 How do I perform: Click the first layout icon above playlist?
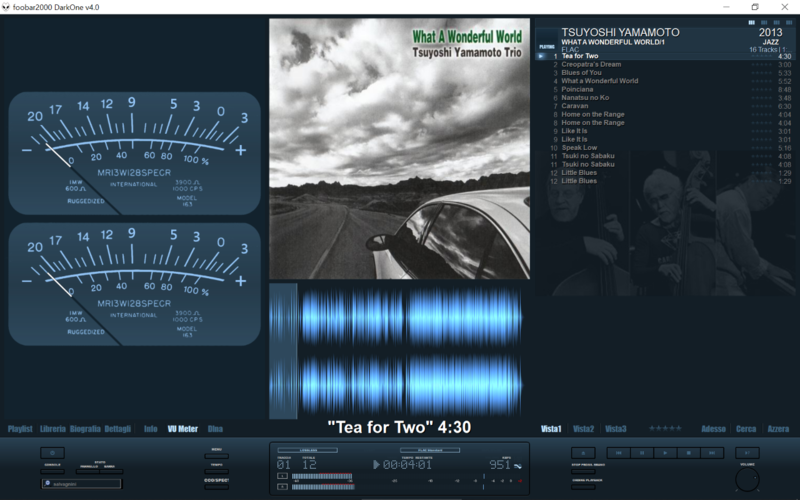click(751, 21)
